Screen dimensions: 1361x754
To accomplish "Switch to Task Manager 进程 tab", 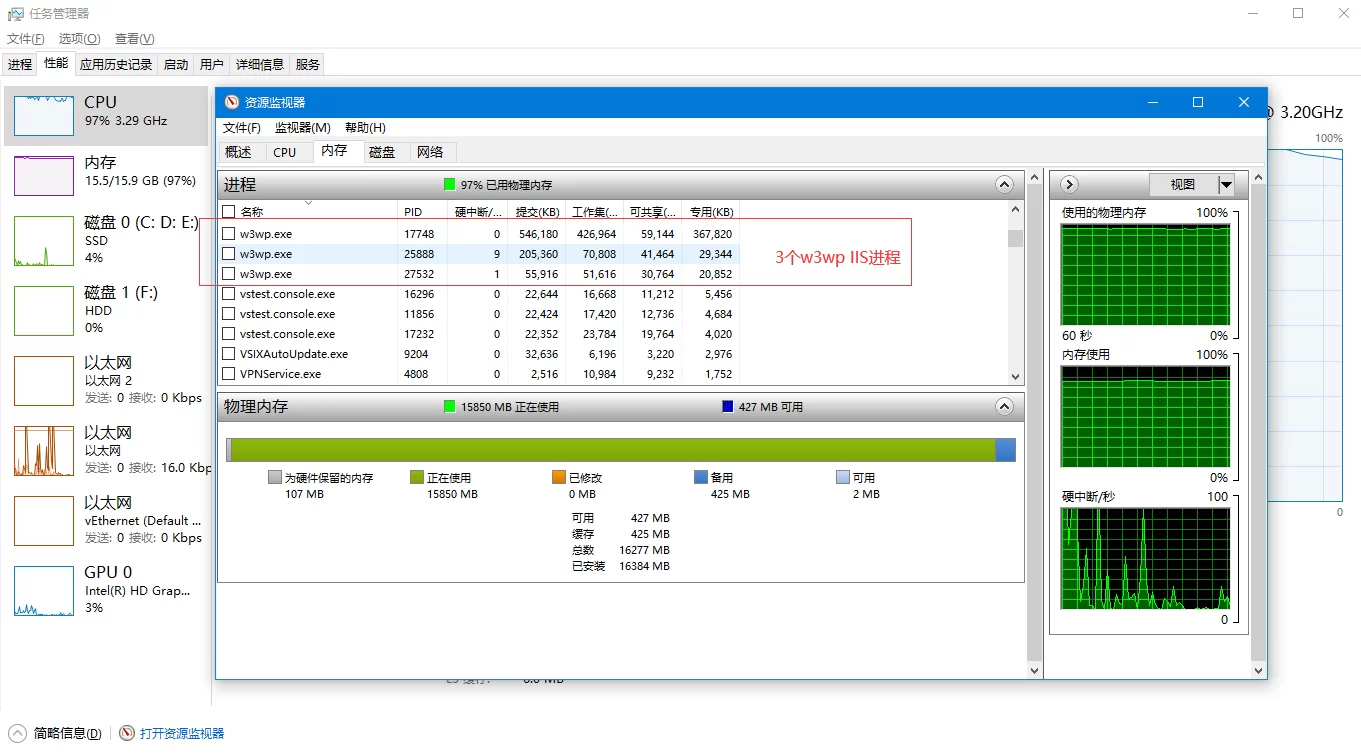I will [x=20, y=65].
